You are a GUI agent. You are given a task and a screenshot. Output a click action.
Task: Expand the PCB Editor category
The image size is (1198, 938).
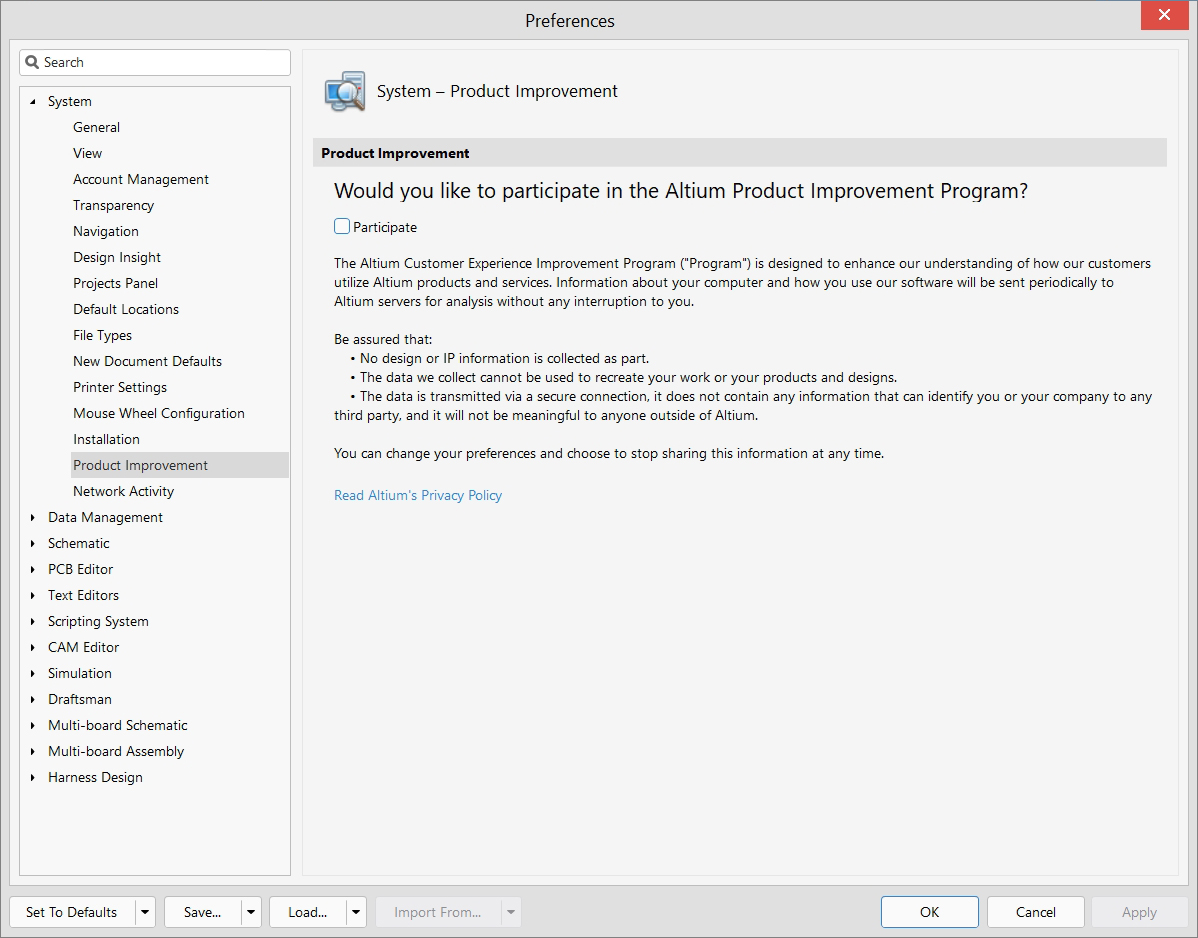coord(33,569)
